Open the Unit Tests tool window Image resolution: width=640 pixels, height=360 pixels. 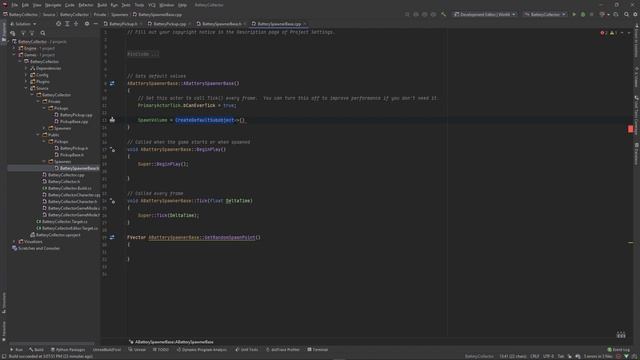pyautogui.click(x=247, y=350)
